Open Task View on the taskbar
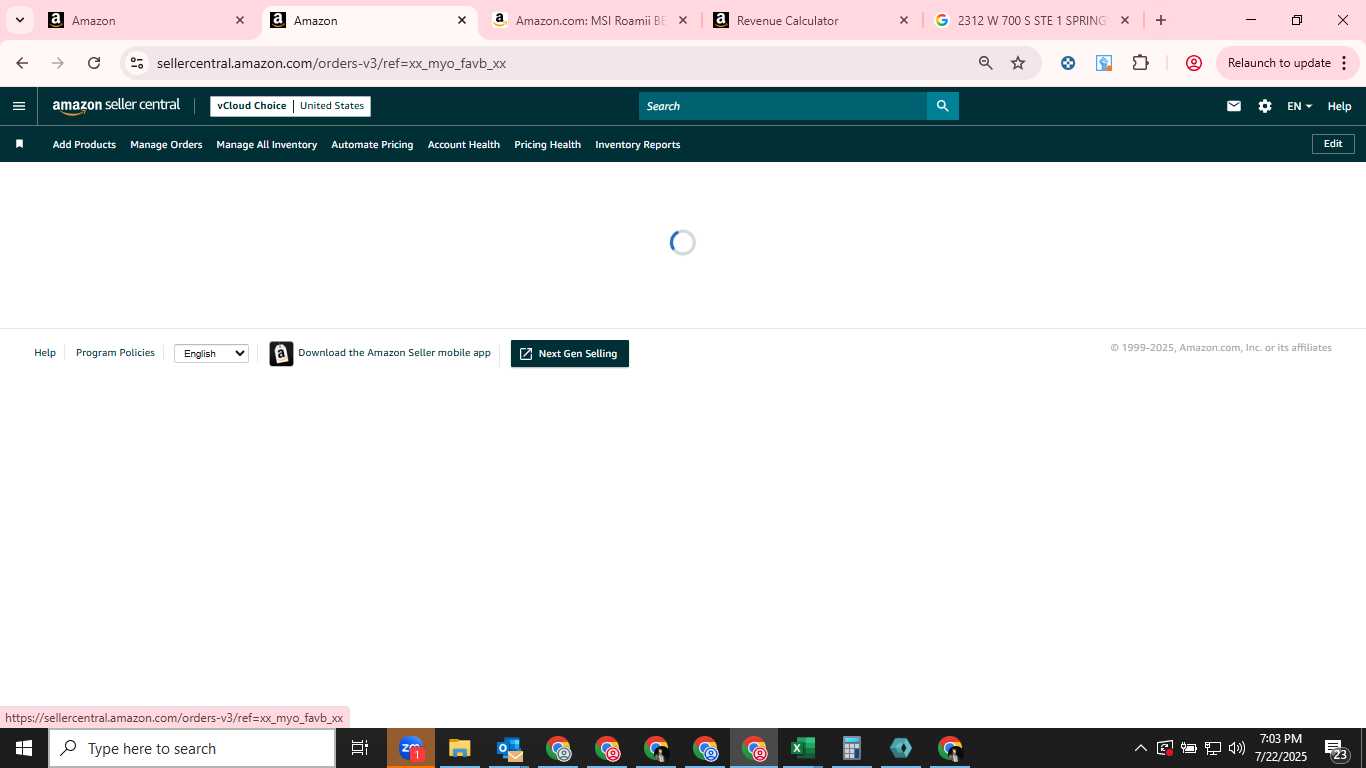The image size is (1366, 768). 360,748
